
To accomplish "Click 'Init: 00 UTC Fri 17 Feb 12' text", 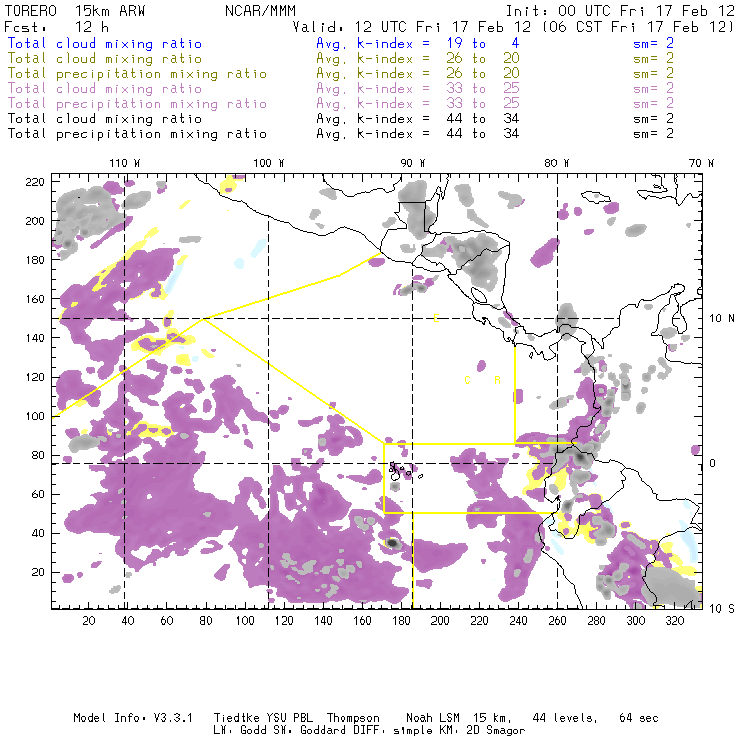I will (x=620, y=11).
